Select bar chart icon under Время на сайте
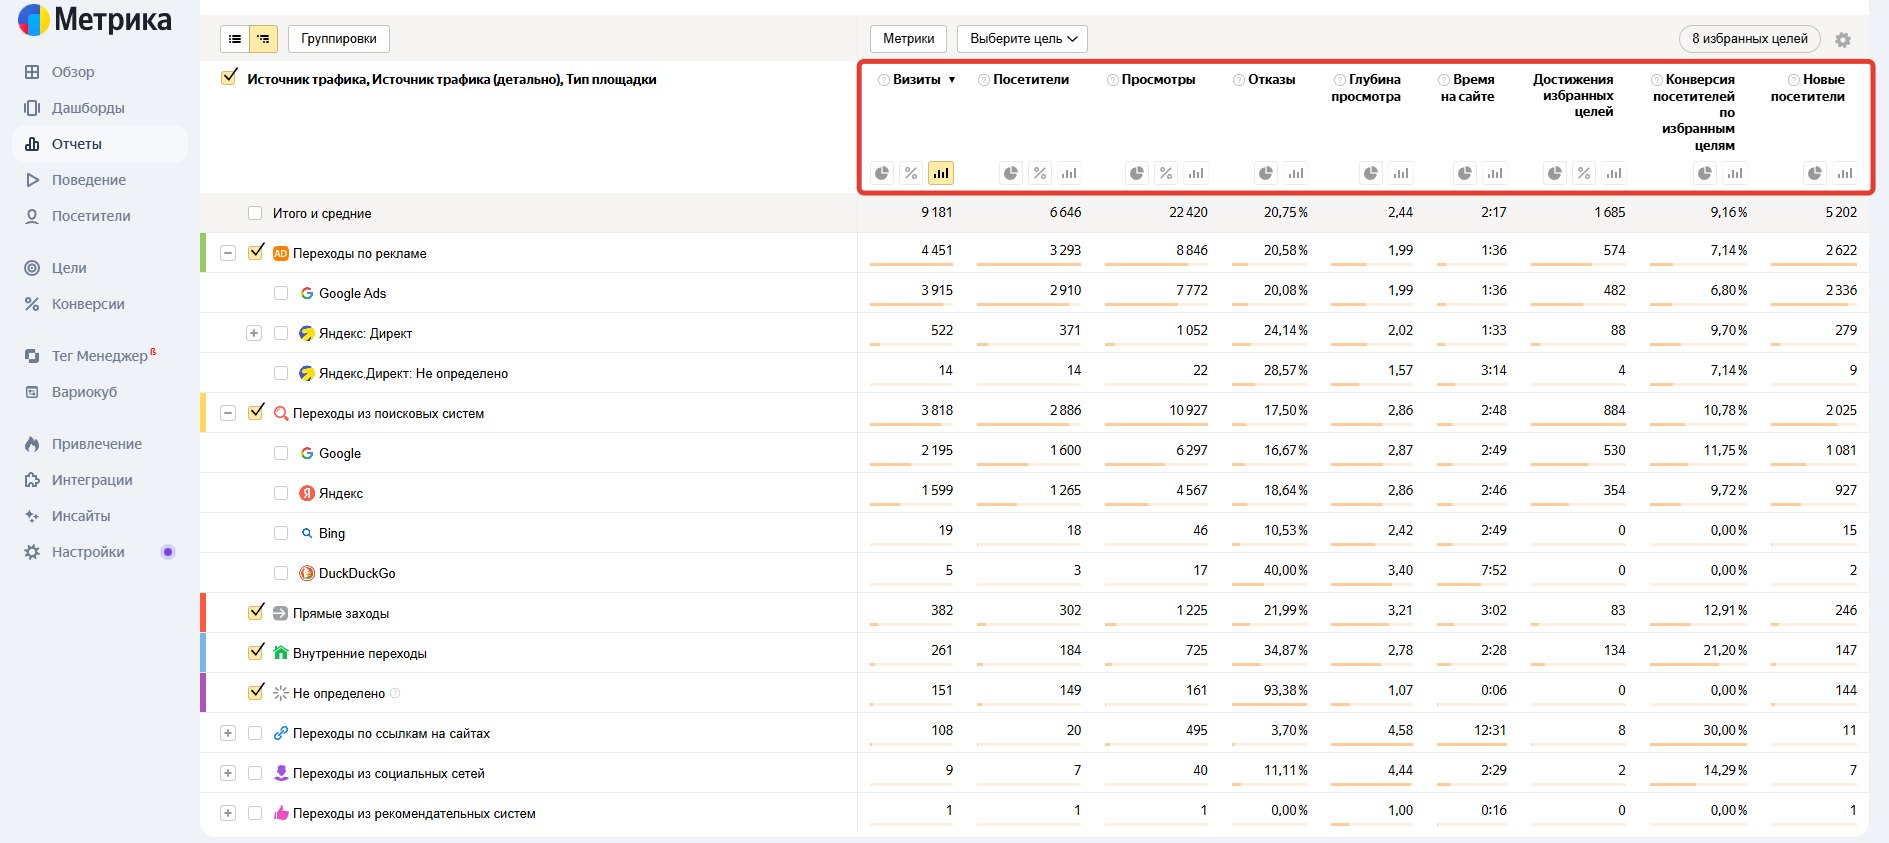This screenshot has height=843, width=1889. pyautogui.click(x=1495, y=173)
